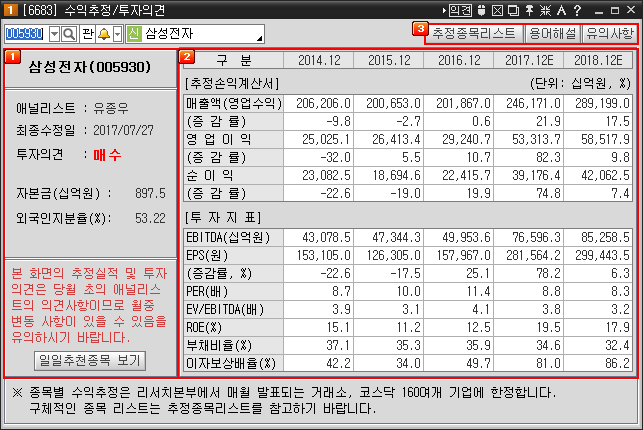Click the mouse icon in title bar
Screen dimensions: 643x430
(x=481, y=10)
